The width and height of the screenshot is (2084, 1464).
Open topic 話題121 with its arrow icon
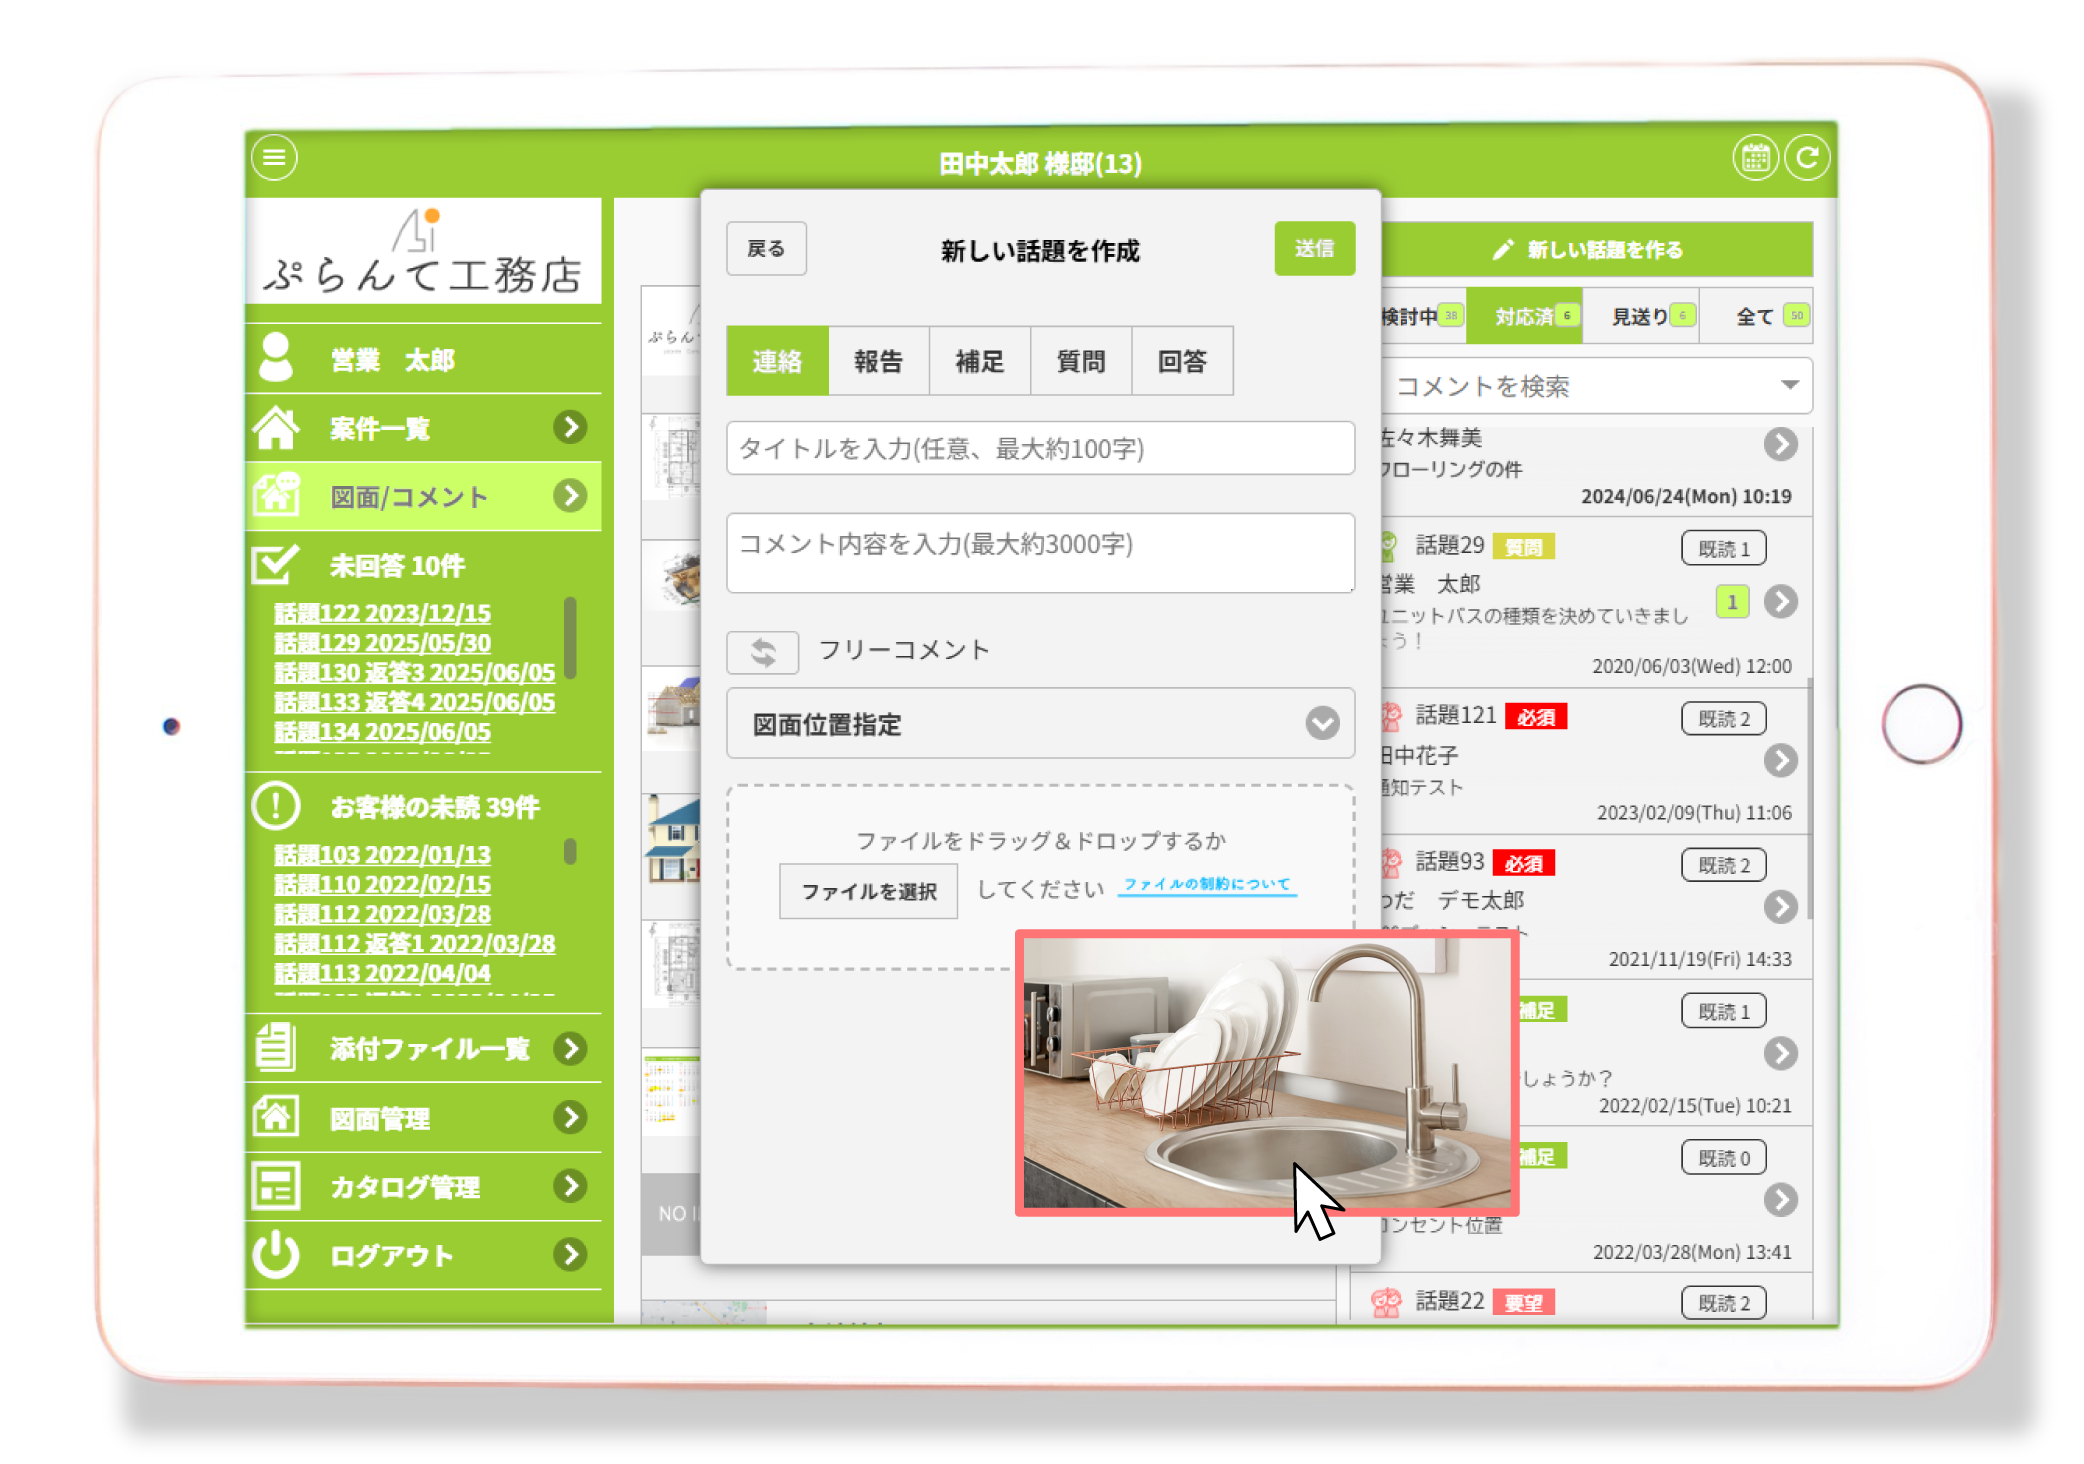coord(1780,760)
